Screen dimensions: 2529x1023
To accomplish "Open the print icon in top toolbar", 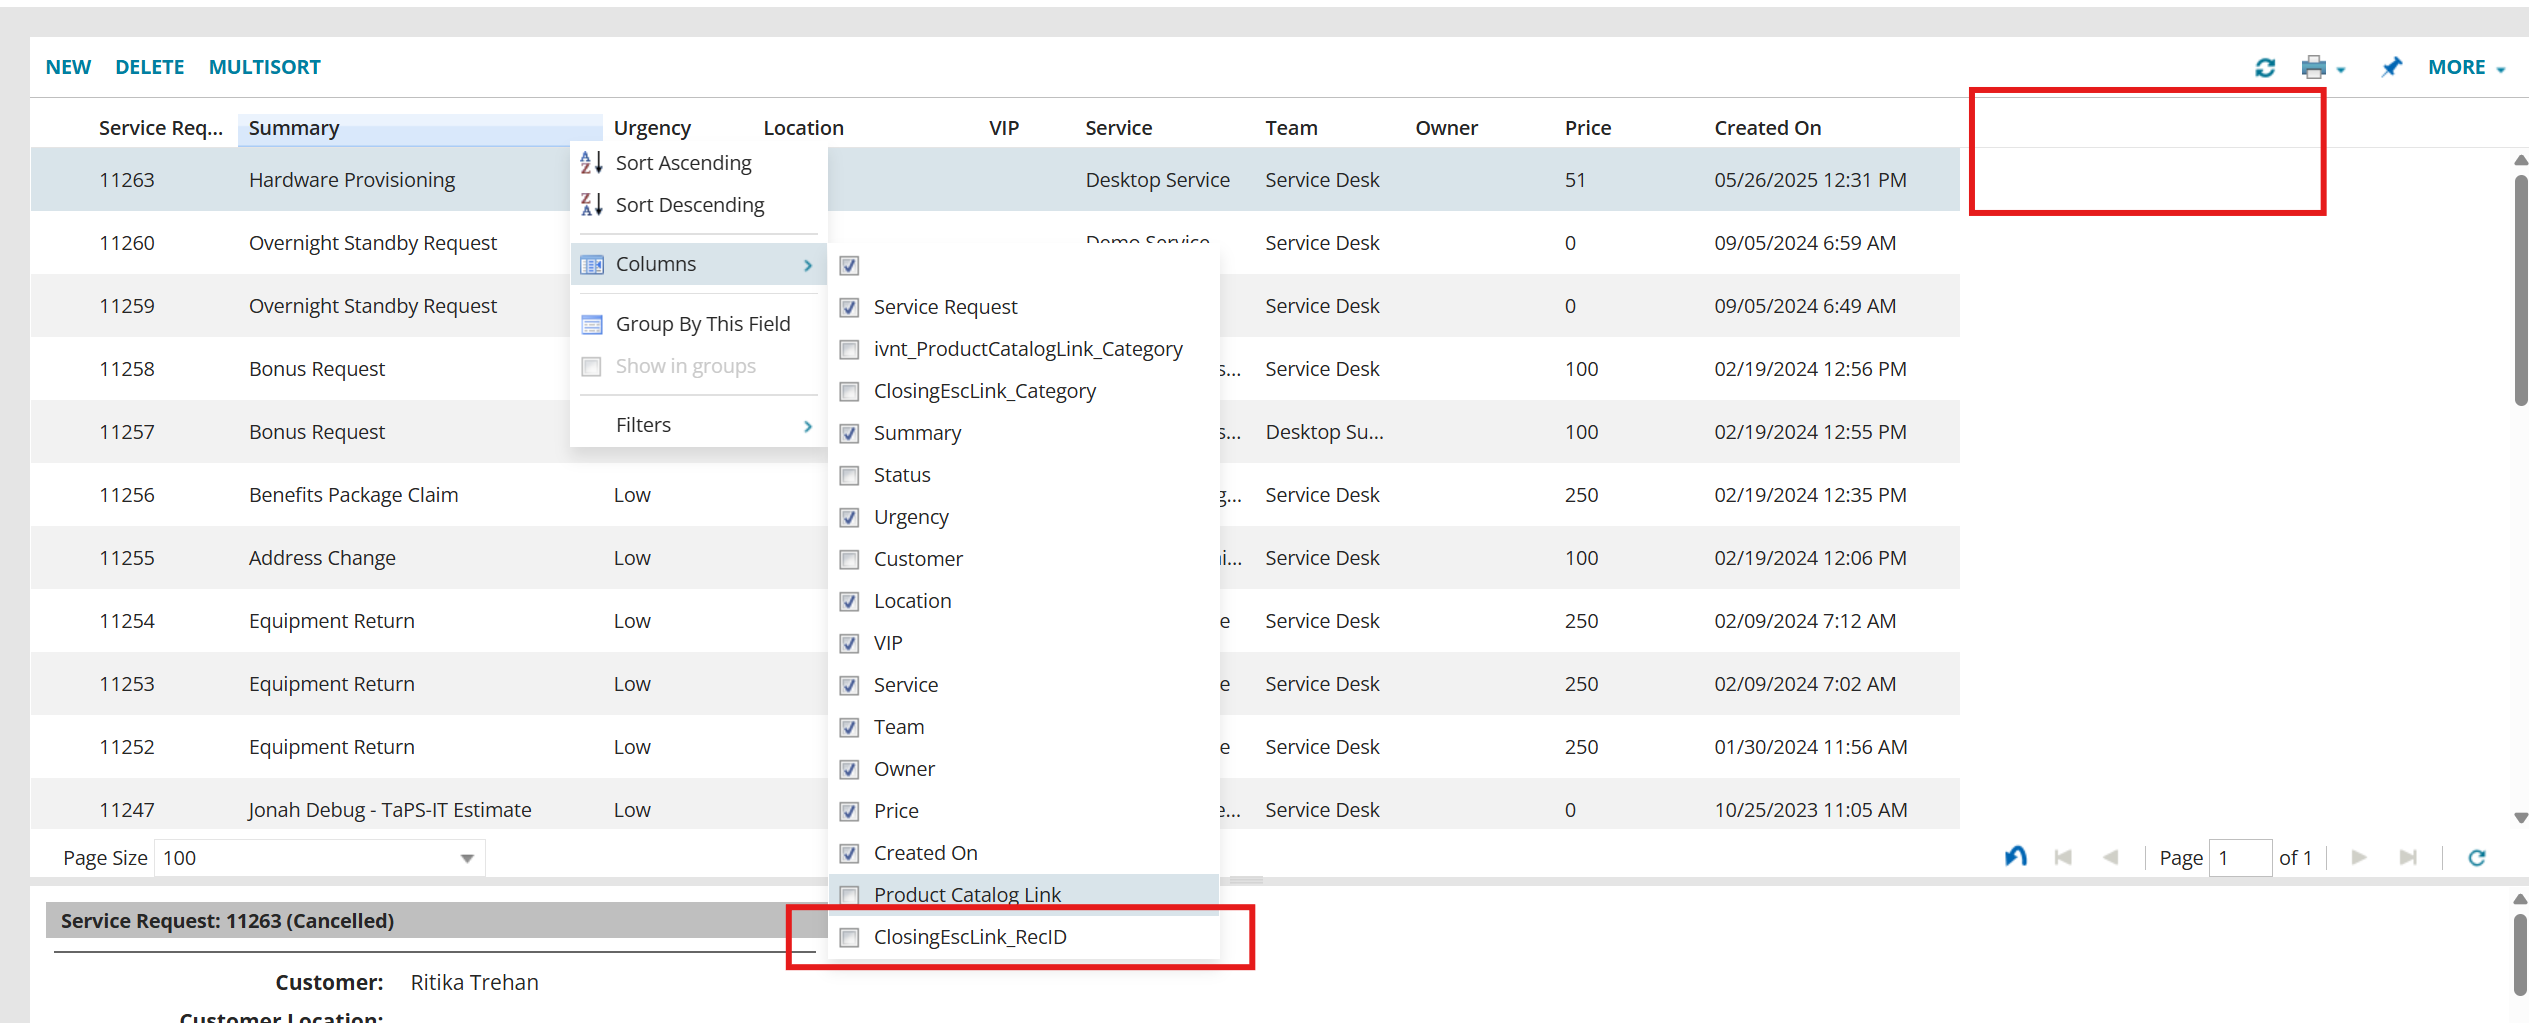I will (x=2313, y=67).
